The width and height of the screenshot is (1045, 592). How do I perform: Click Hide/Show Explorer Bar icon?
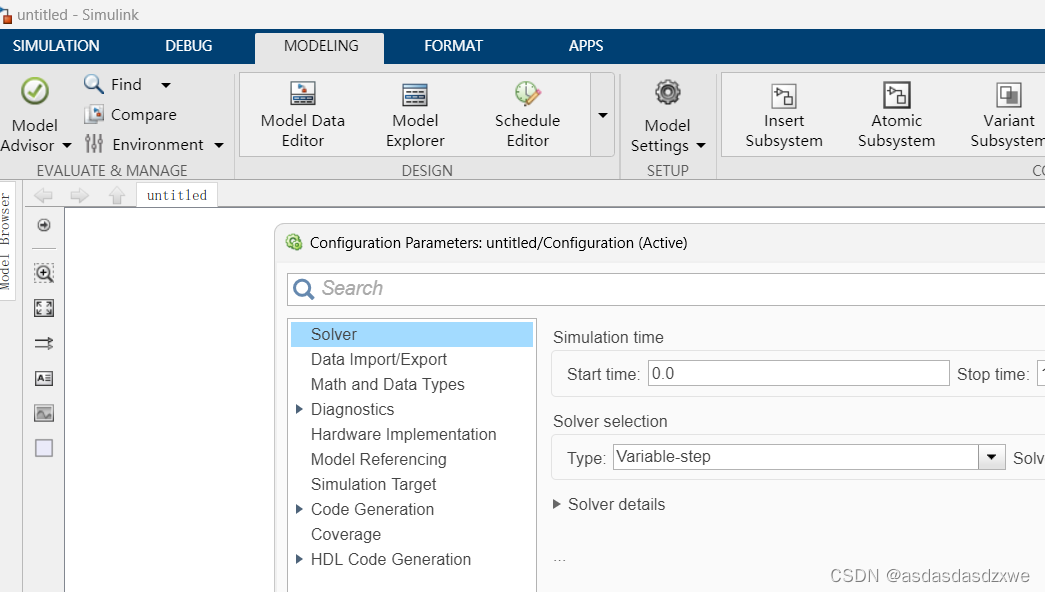point(44,225)
